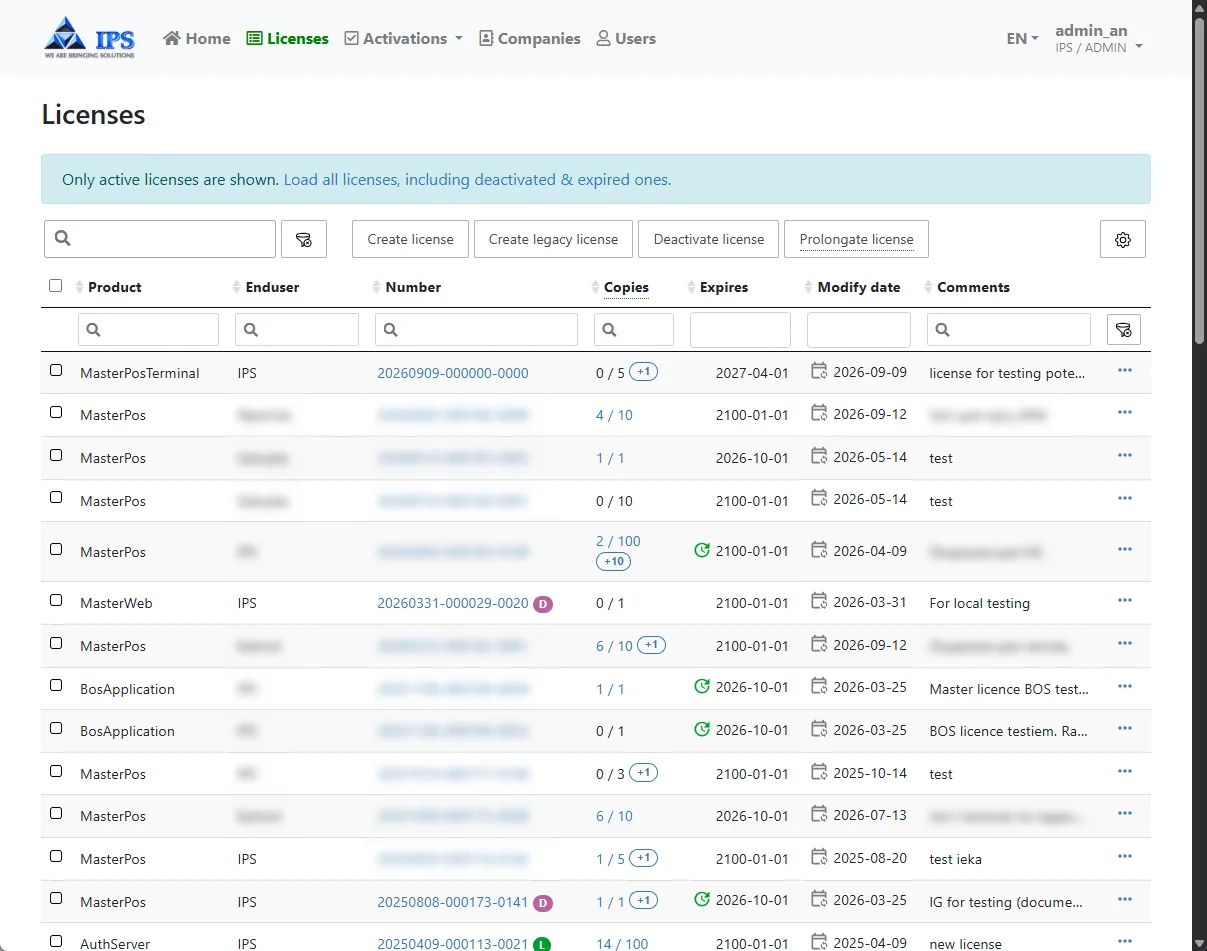This screenshot has height=951, width=1207.
Task: Click the Create legacy license button
Action: click(553, 240)
